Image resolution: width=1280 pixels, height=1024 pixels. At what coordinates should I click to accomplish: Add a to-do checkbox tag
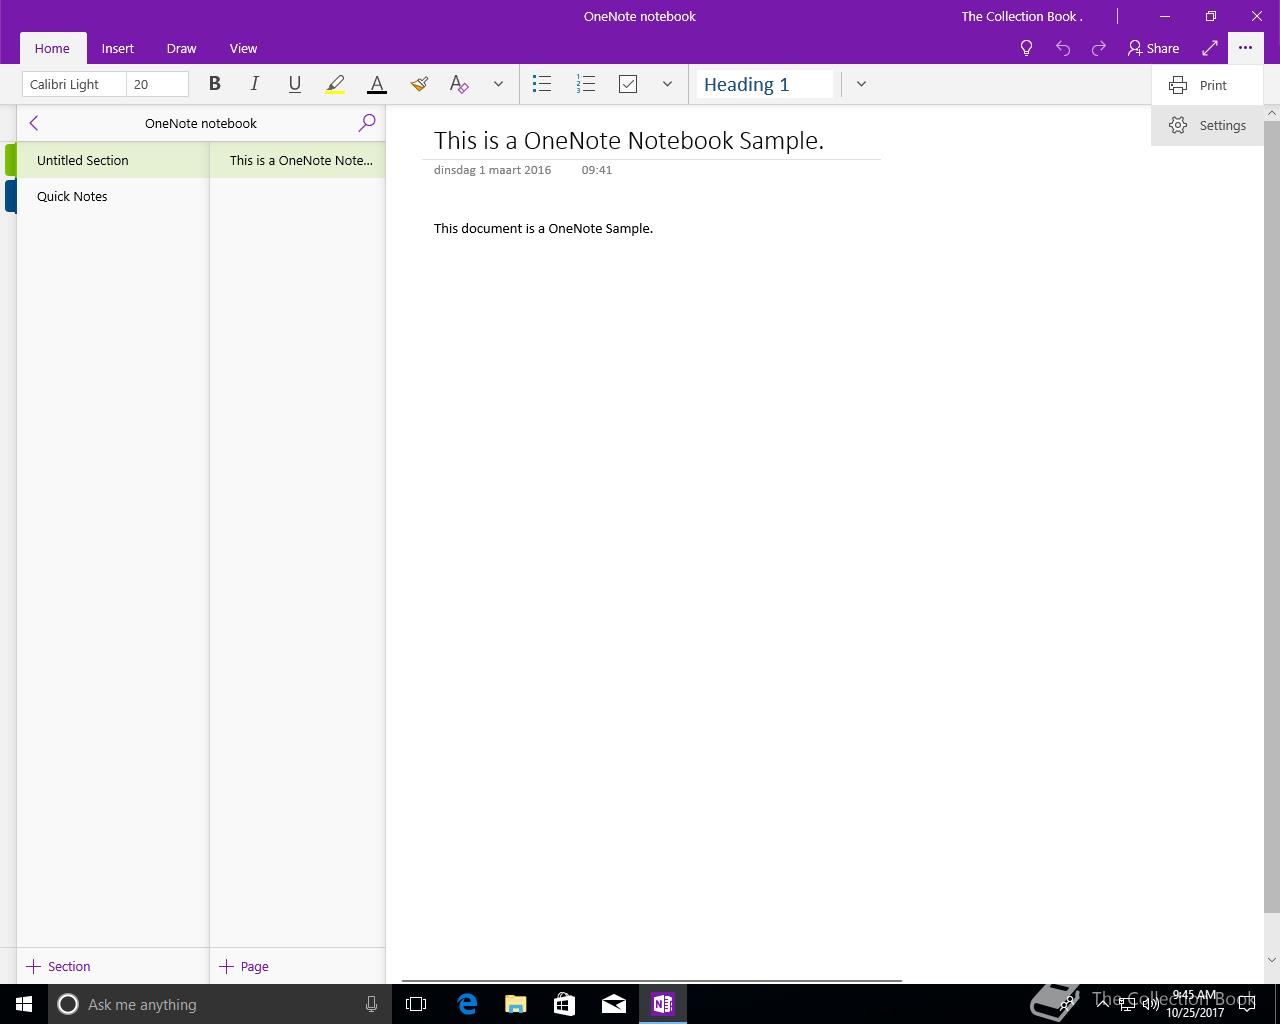tap(628, 84)
